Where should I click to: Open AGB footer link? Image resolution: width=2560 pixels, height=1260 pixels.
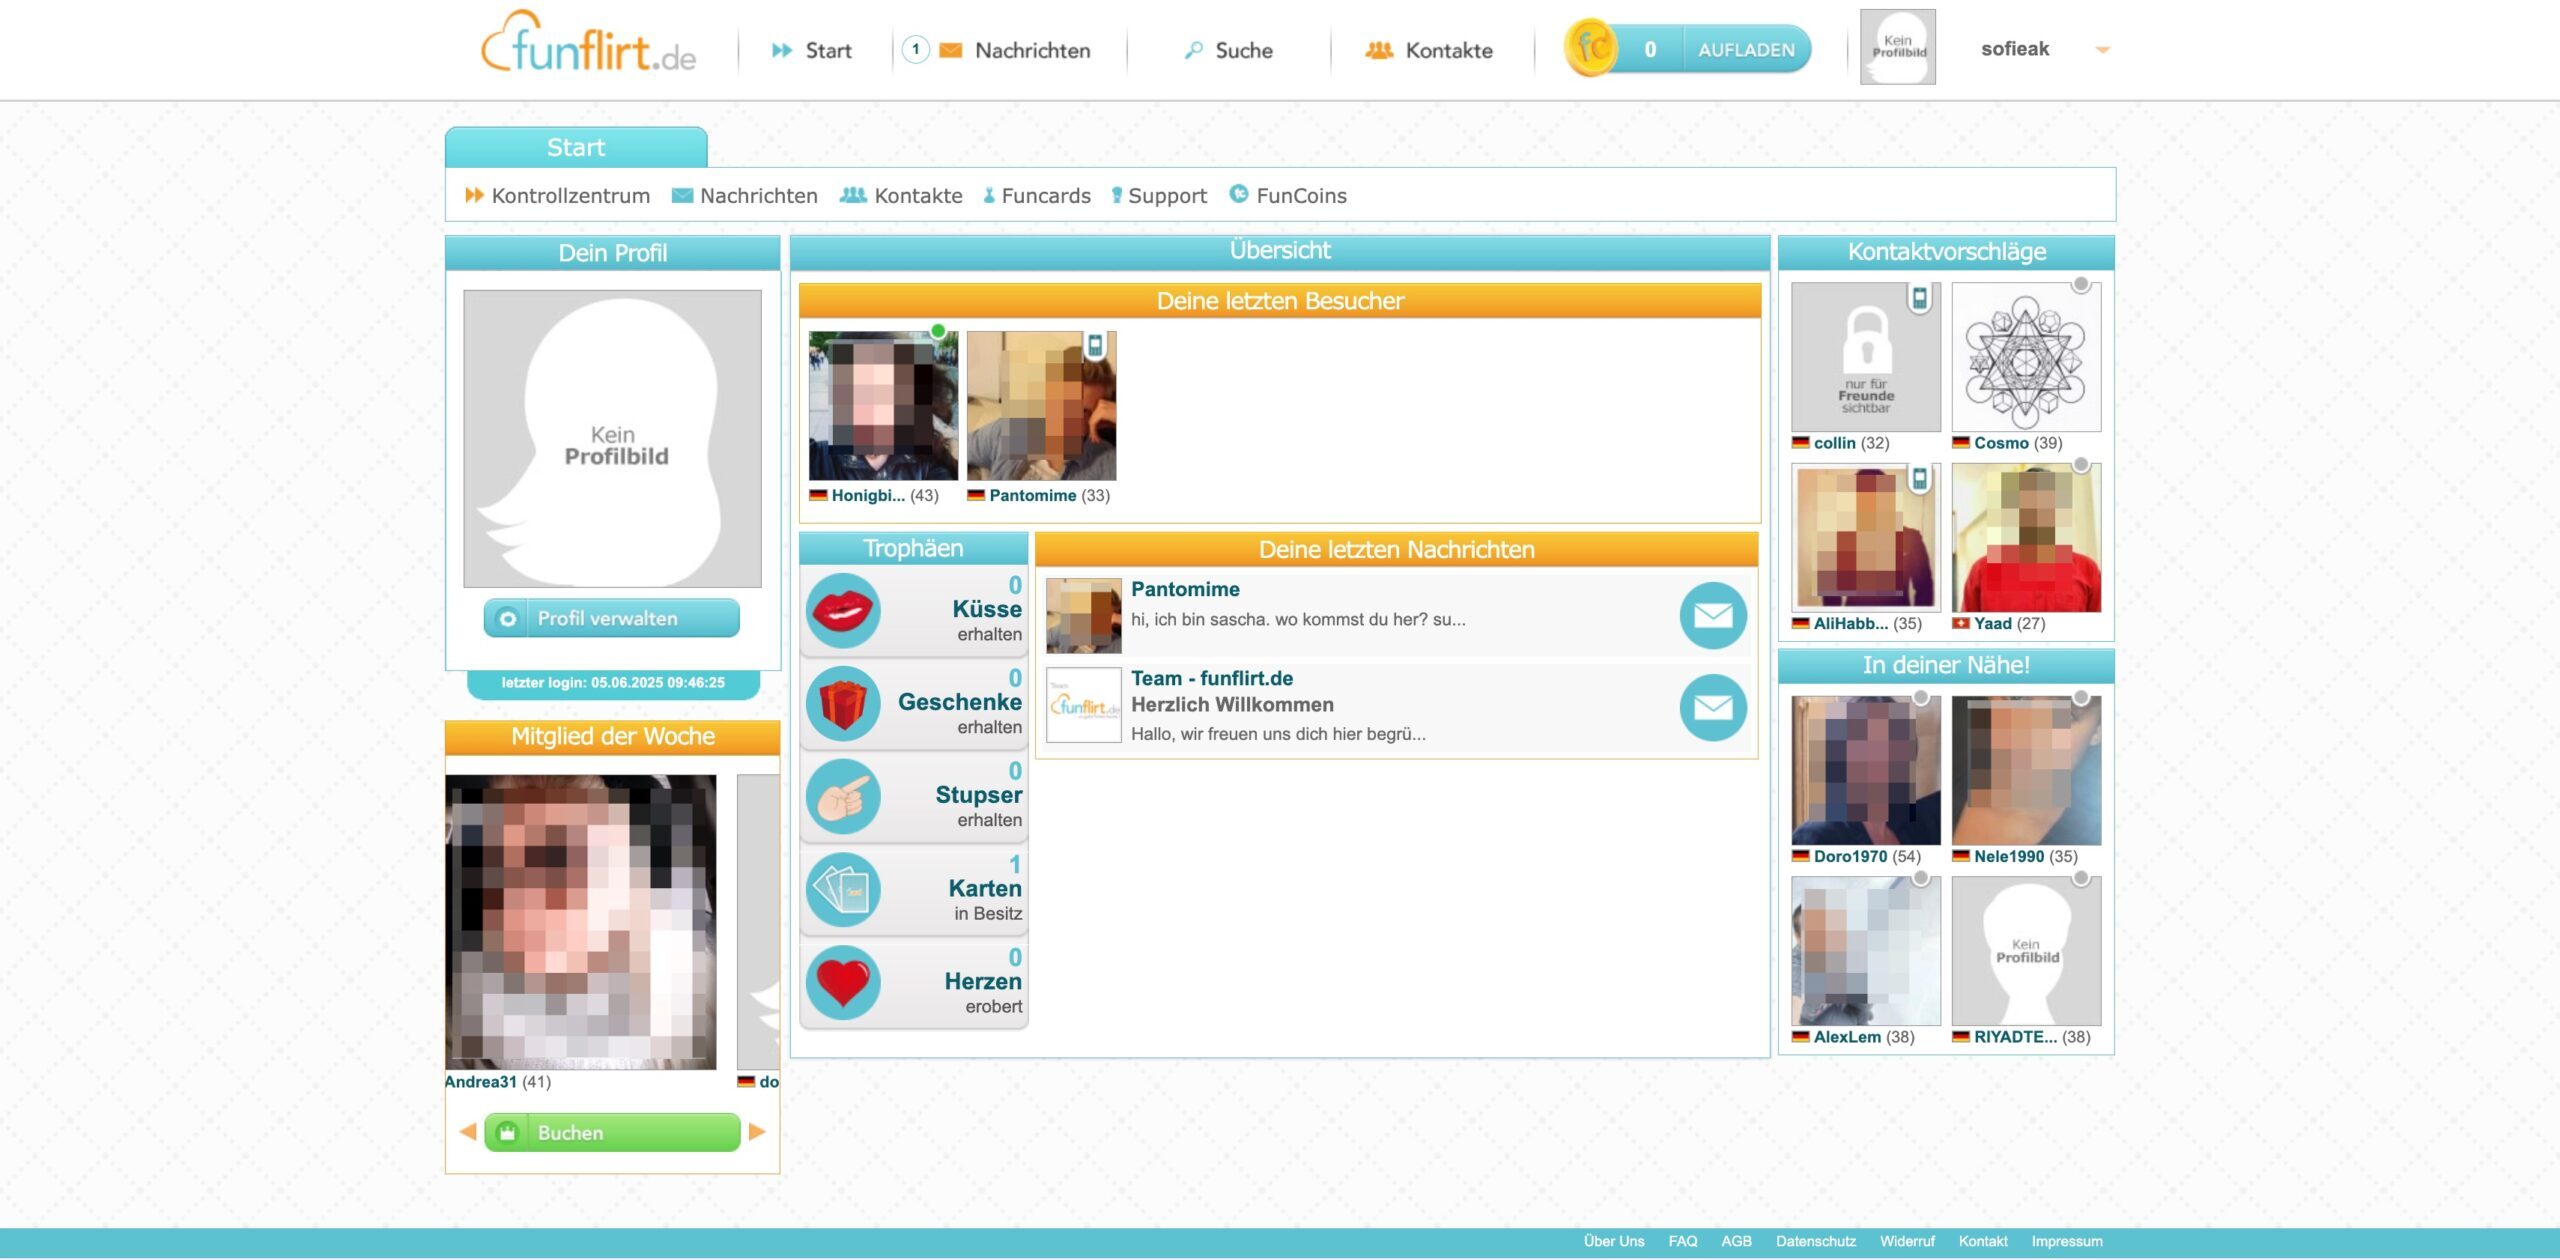tap(1736, 1241)
